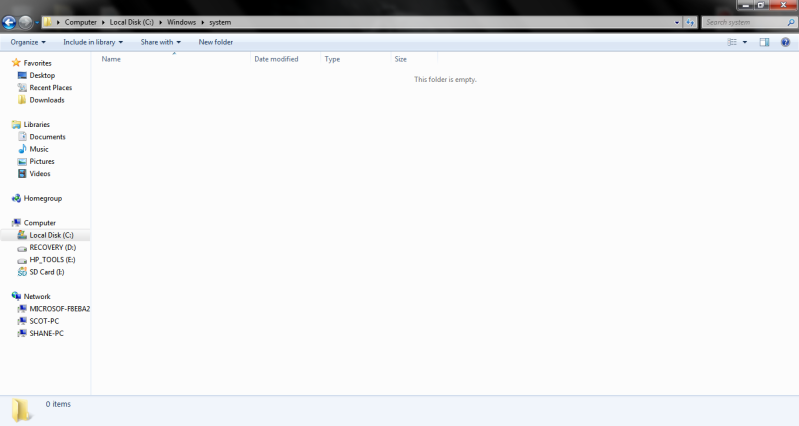Screen dimensions: 799x426
Task: Refresh the system folder view
Action: pos(690,22)
